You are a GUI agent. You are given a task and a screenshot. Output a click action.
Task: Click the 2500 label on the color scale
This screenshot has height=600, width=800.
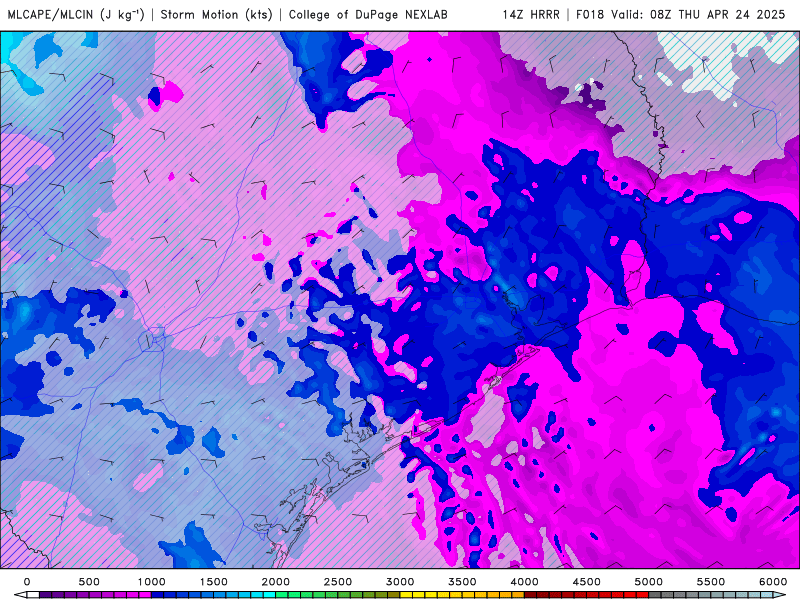(x=338, y=582)
